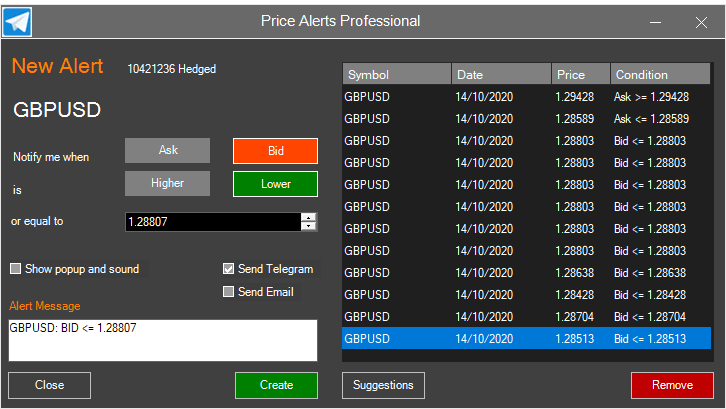The image size is (726, 409).
Task: Select the orange Bid button
Action: point(275,150)
